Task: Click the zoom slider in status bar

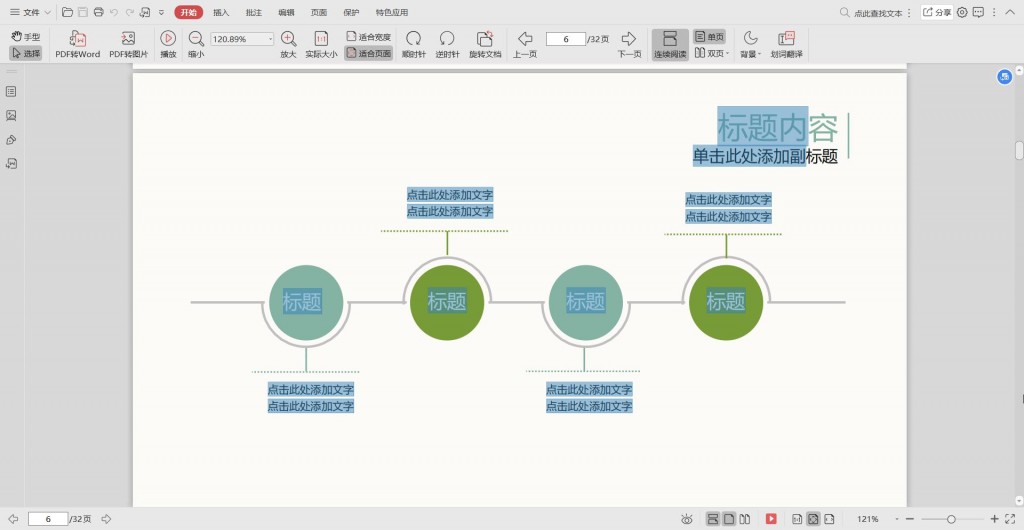Action: (x=951, y=519)
